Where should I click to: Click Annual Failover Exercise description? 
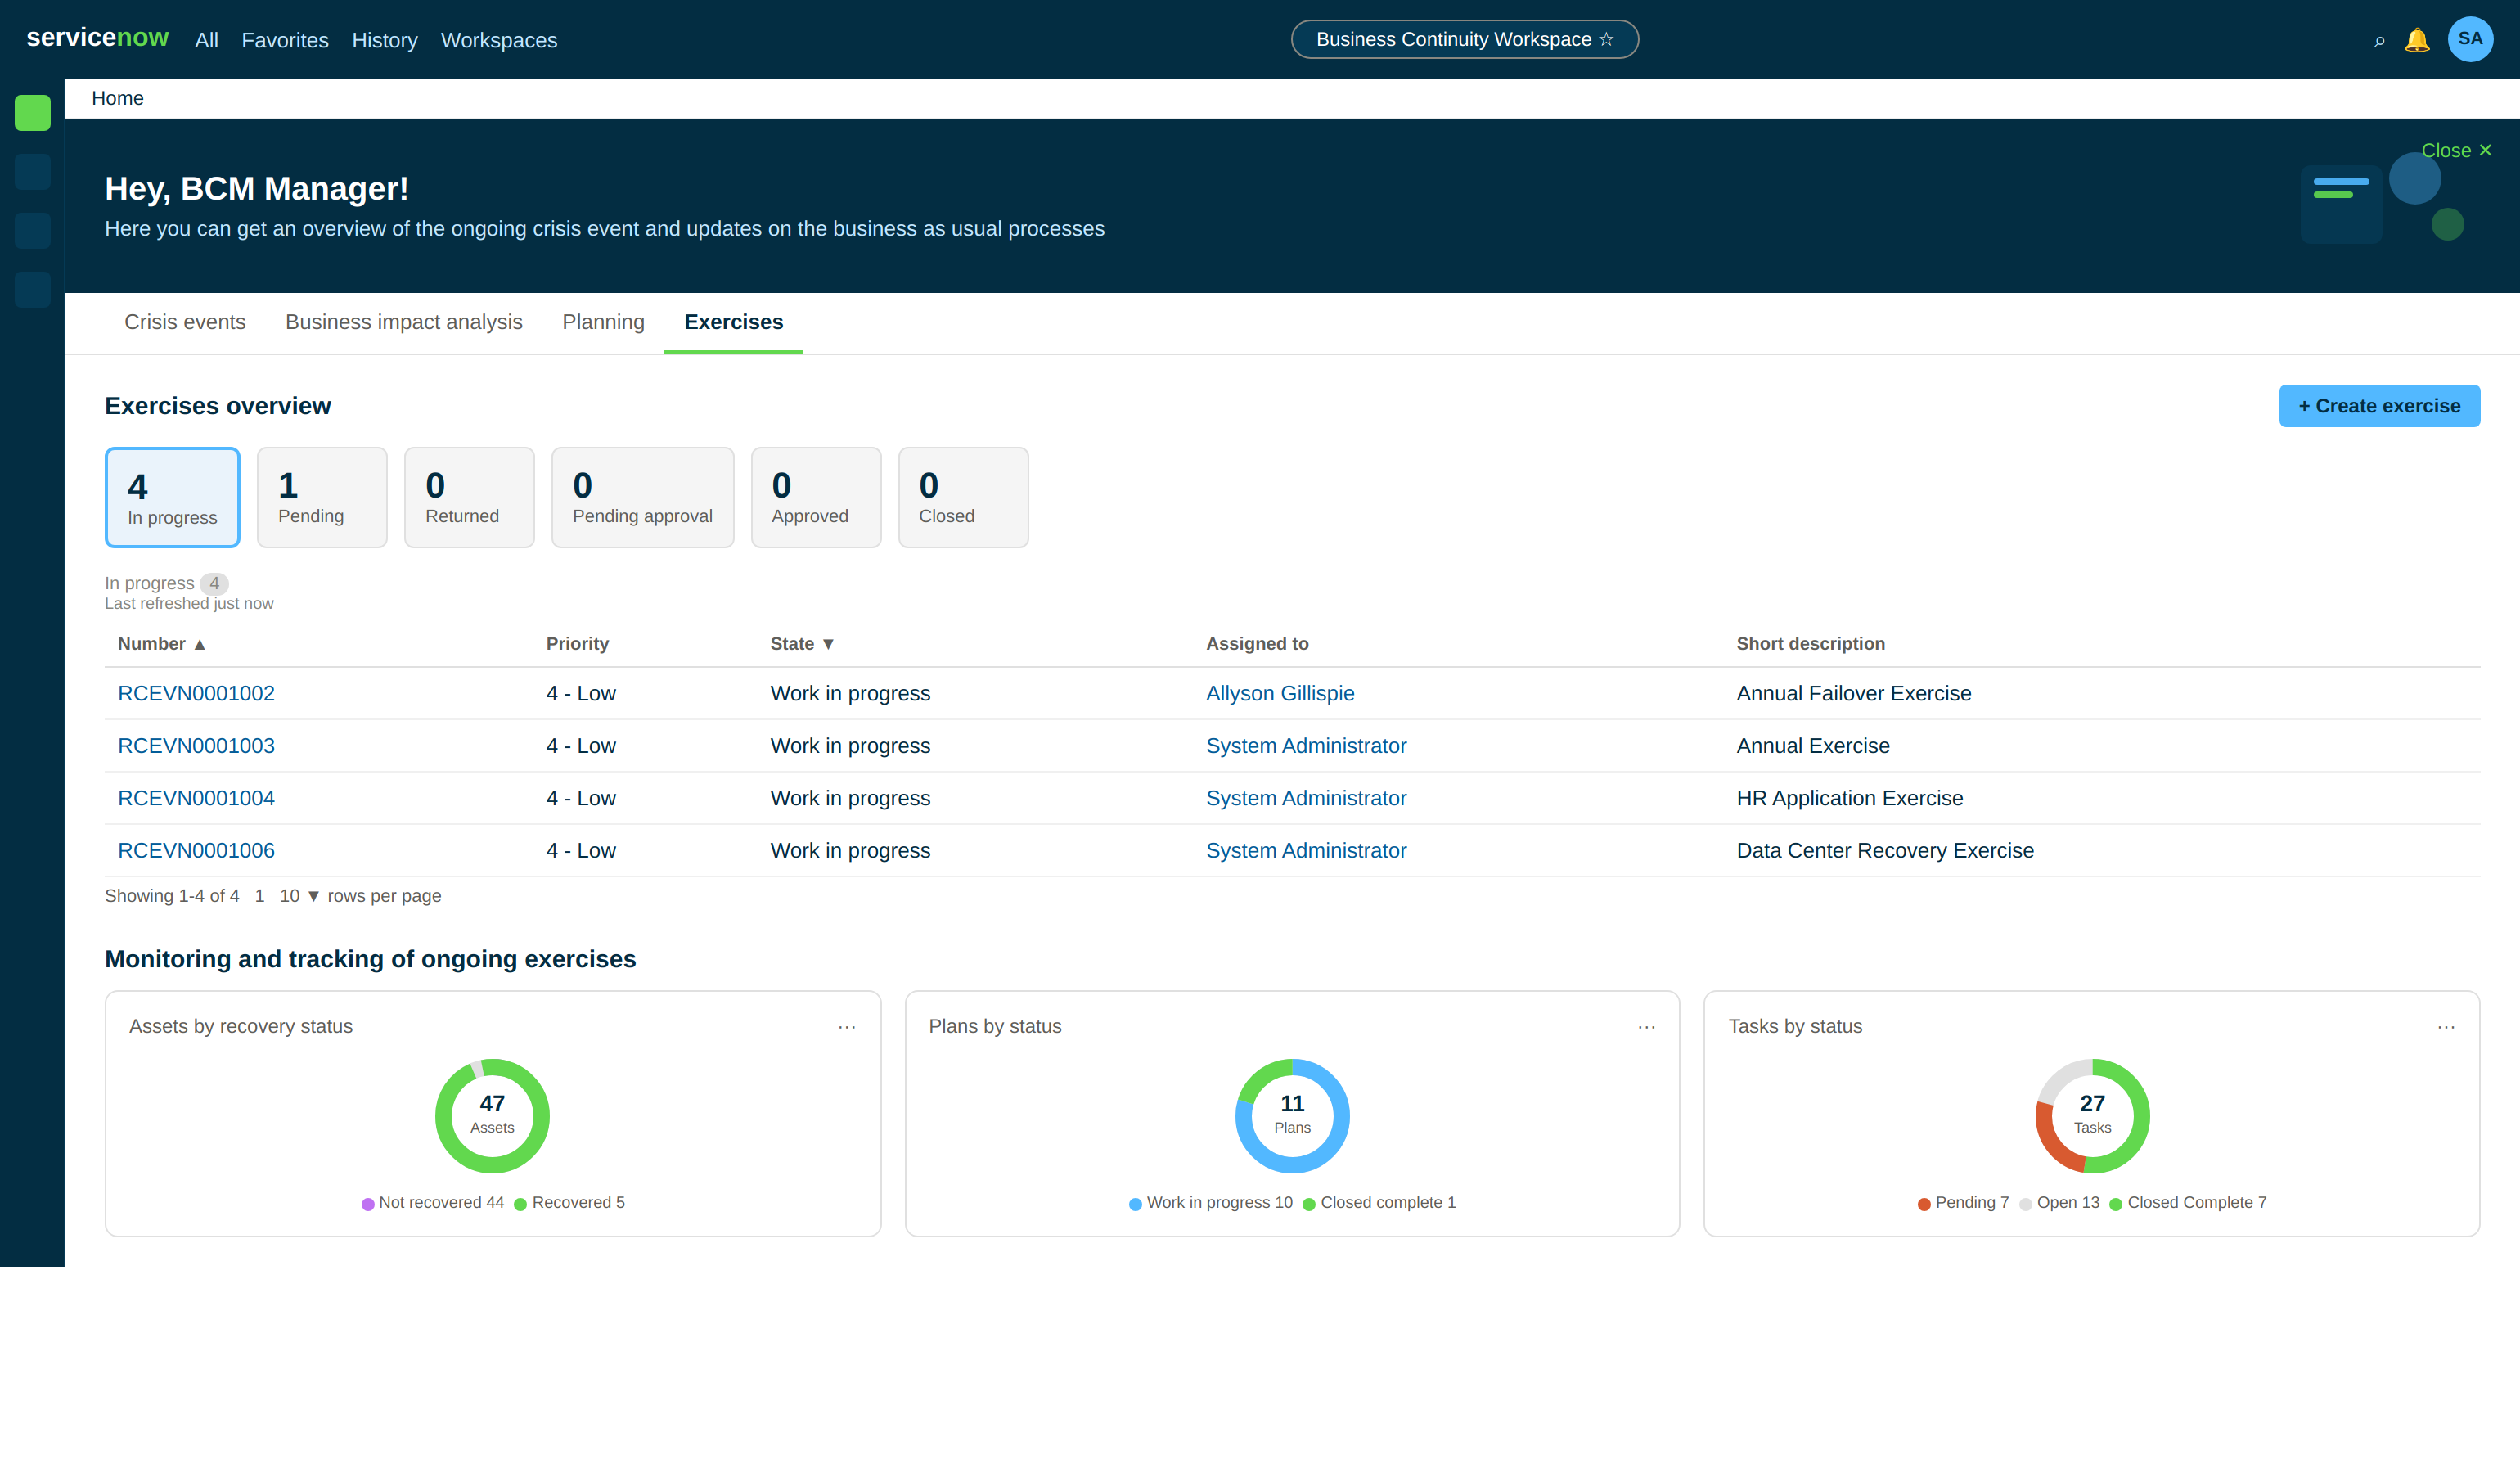pos(1853,693)
